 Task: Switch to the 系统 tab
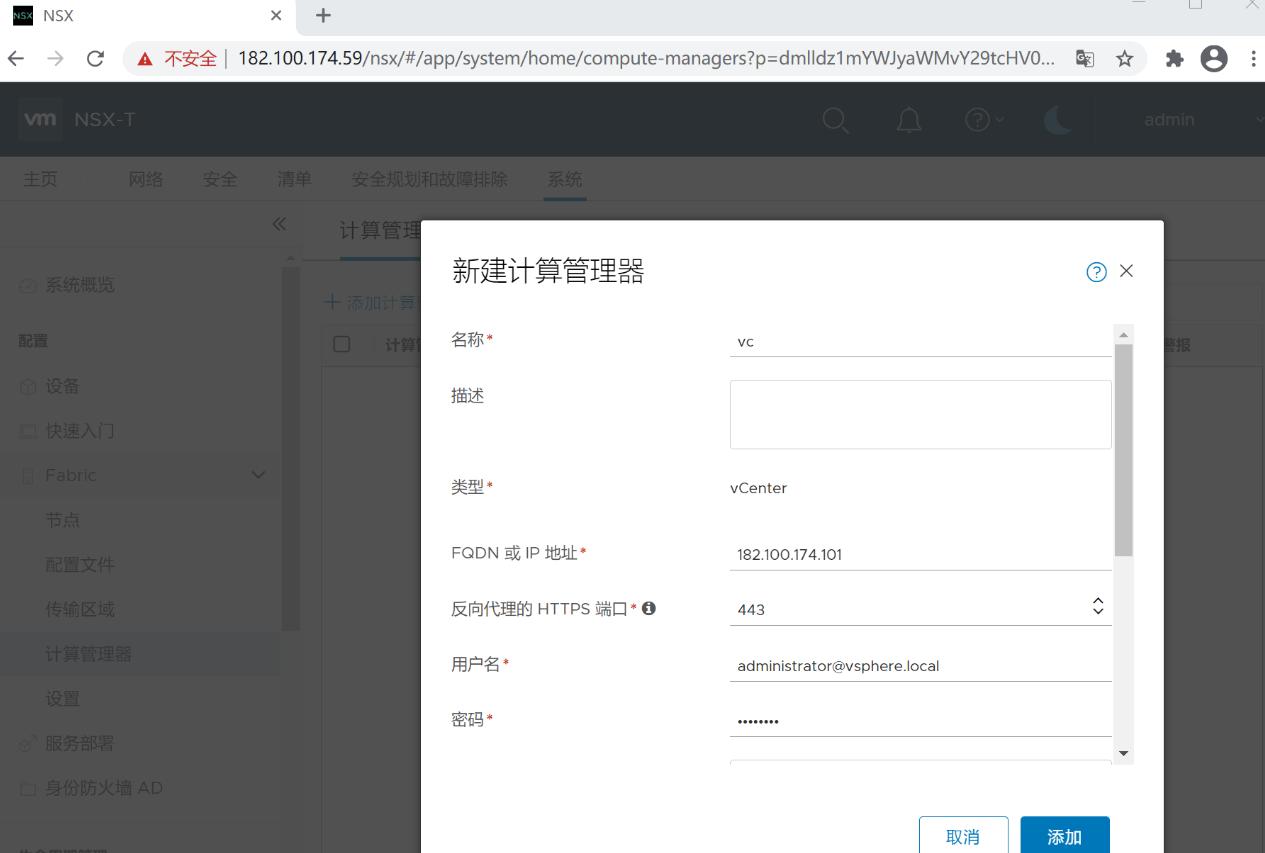click(564, 180)
